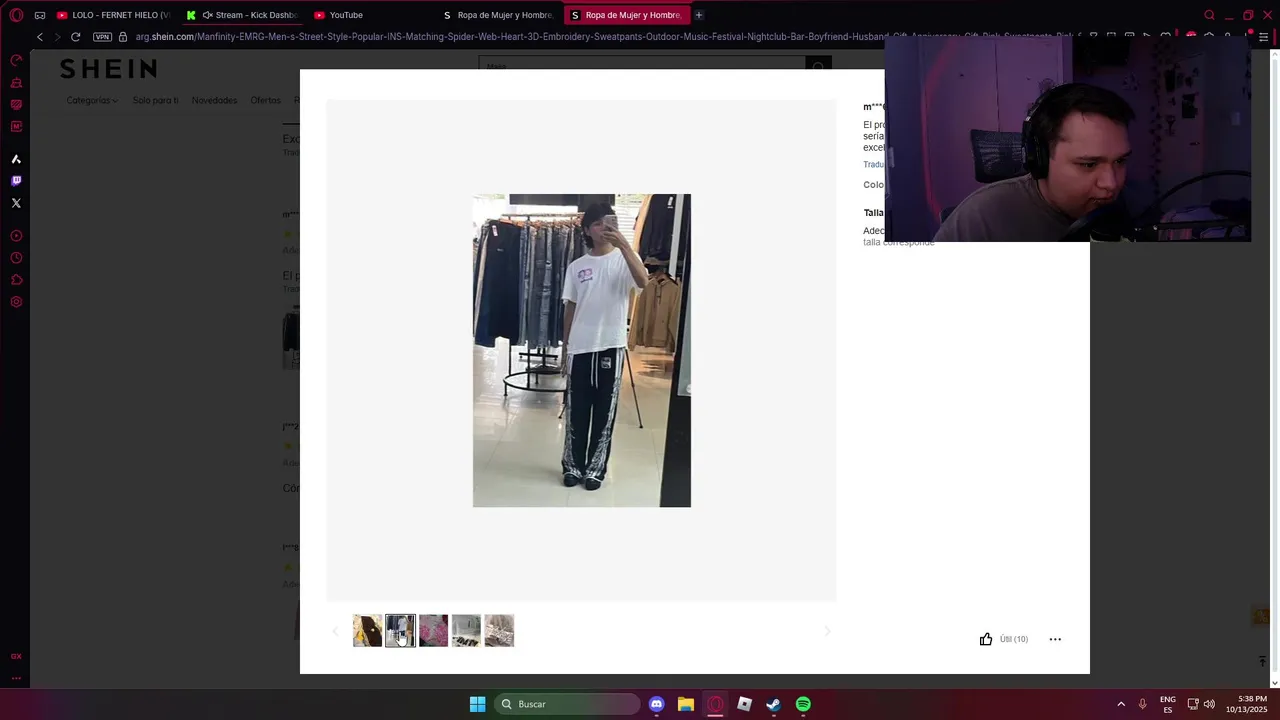
Task: Open File Explorer from the taskbar
Action: pyautogui.click(x=685, y=704)
